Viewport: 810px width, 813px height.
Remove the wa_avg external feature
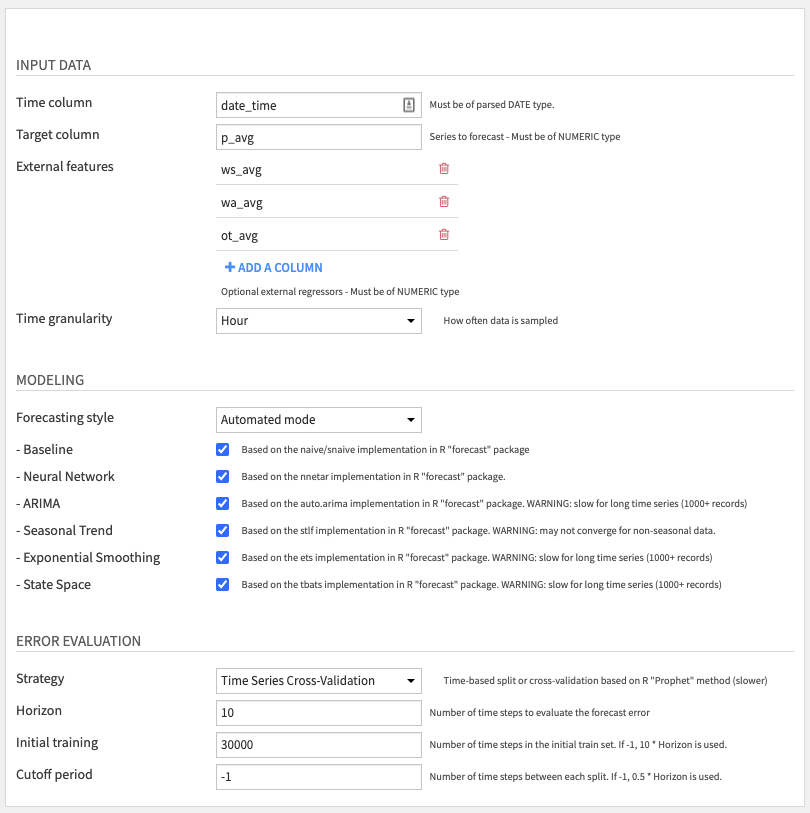coord(444,202)
